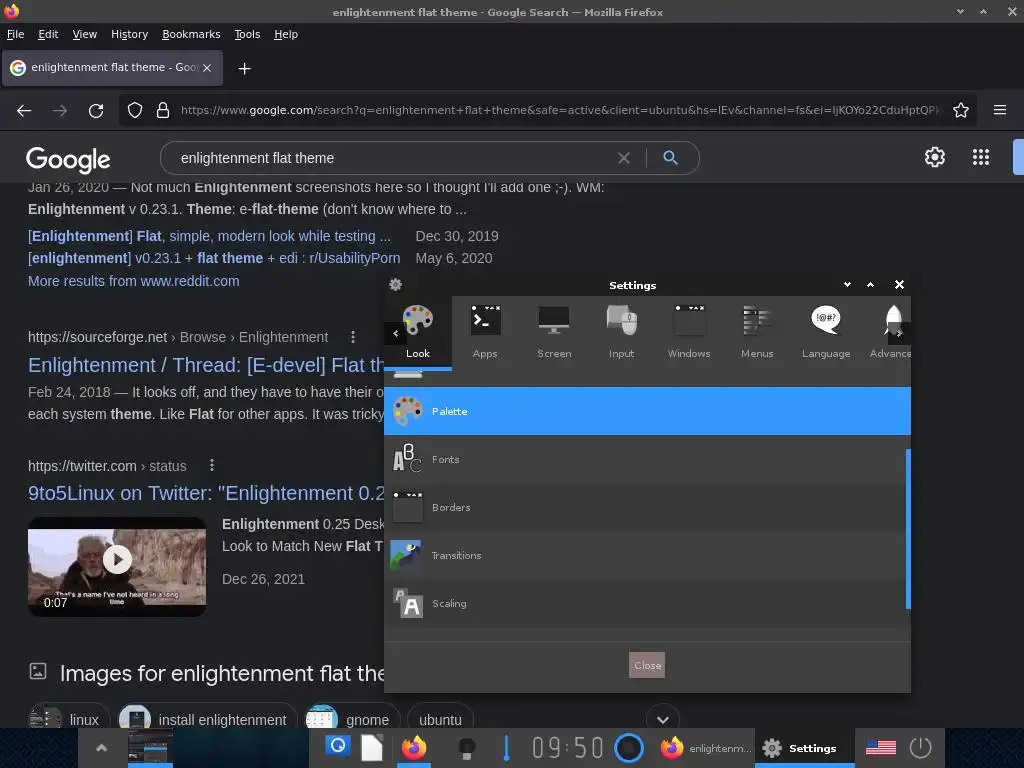Open the twitter result options menu
Viewport: 1024px width, 768px height.
pyautogui.click(x=212, y=466)
